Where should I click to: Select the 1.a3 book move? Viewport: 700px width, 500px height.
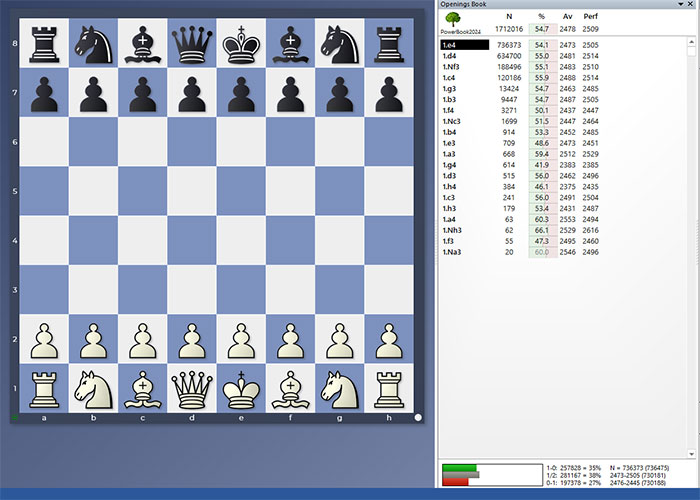click(449, 154)
